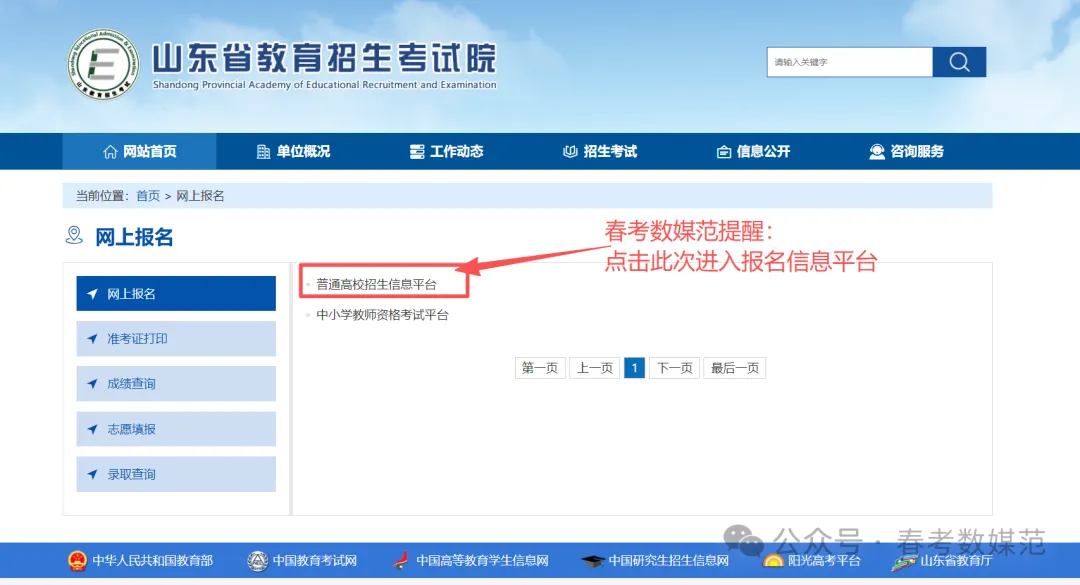Open the 咨询服务 navigation menu
Viewport: 1080px width, 585px height.
[x=906, y=152]
